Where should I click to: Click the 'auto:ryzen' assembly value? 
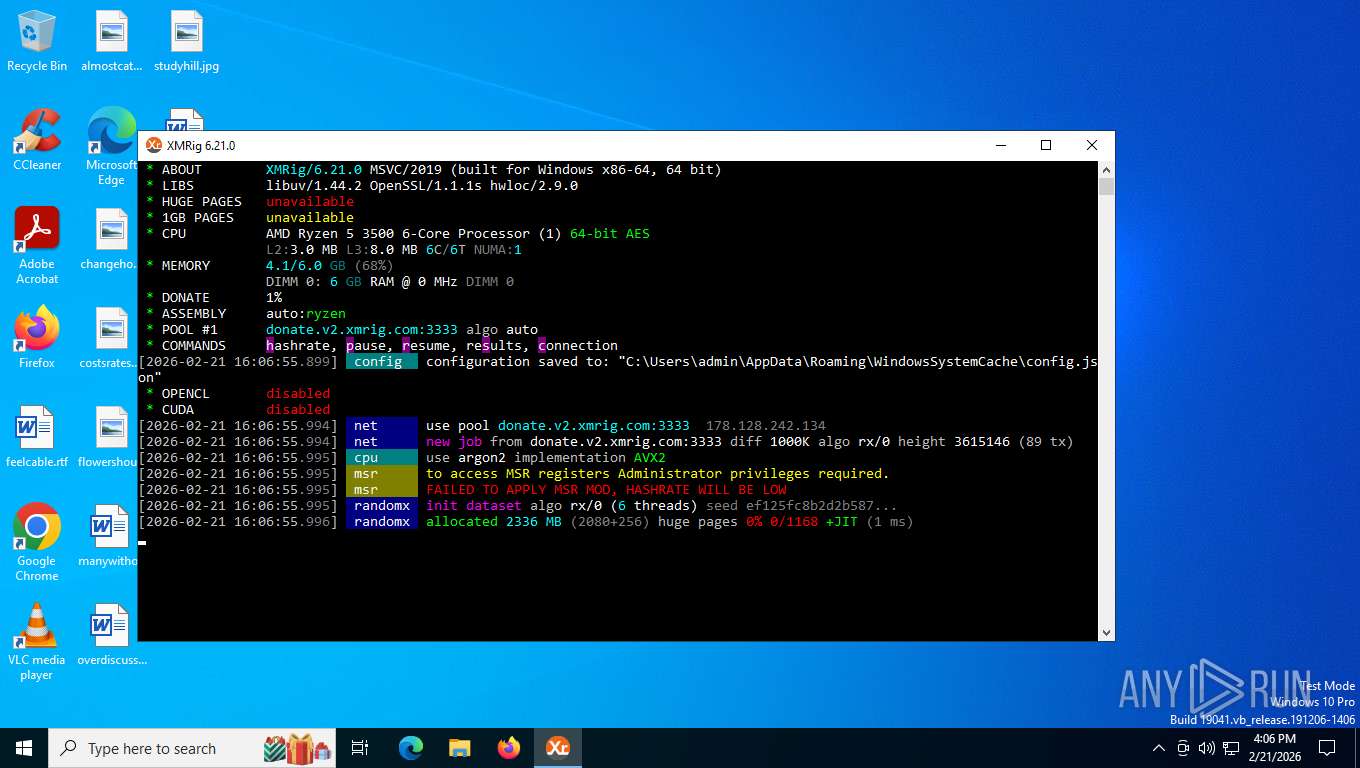click(x=306, y=313)
